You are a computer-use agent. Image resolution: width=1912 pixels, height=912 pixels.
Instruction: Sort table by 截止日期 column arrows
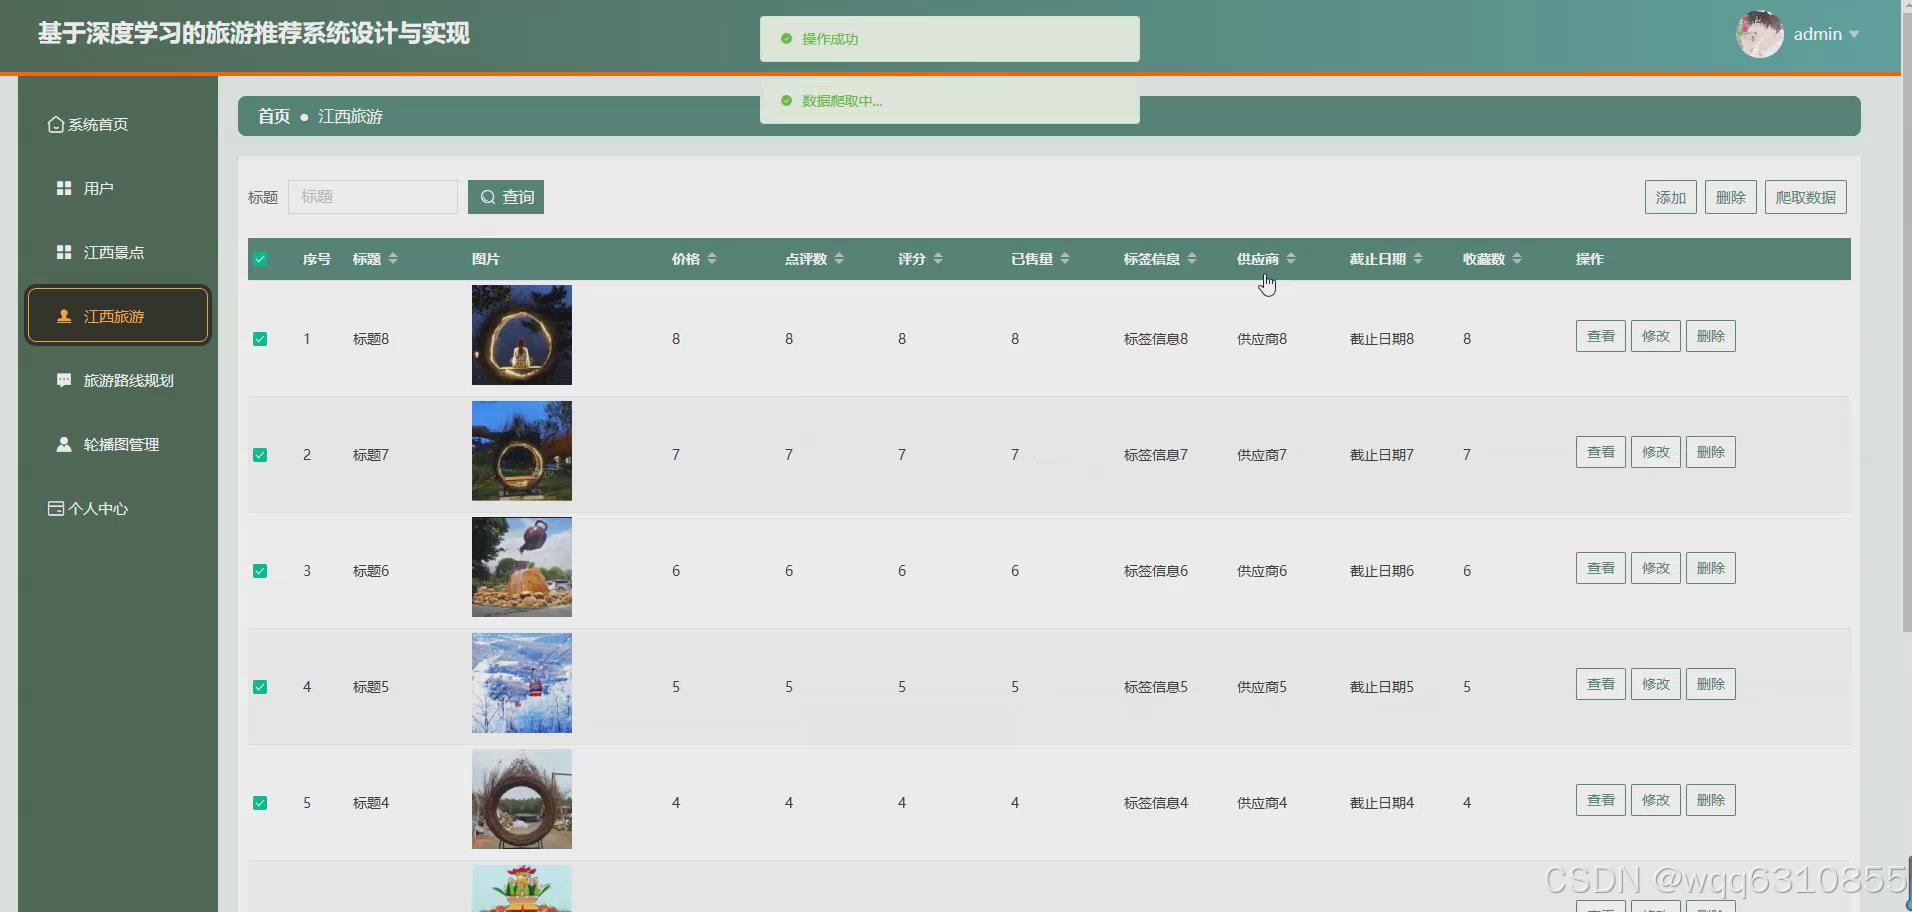(1418, 259)
